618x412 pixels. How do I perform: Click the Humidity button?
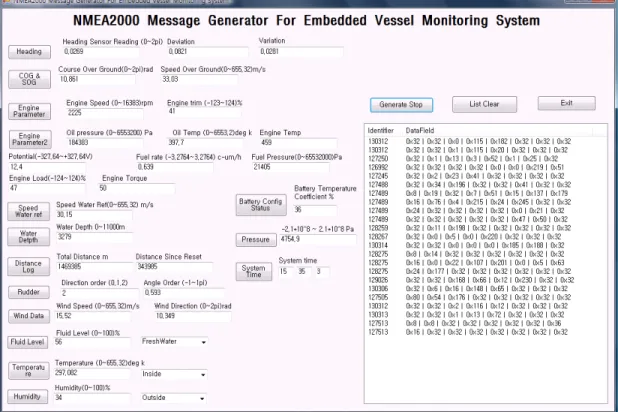pyautogui.click(x=28, y=396)
